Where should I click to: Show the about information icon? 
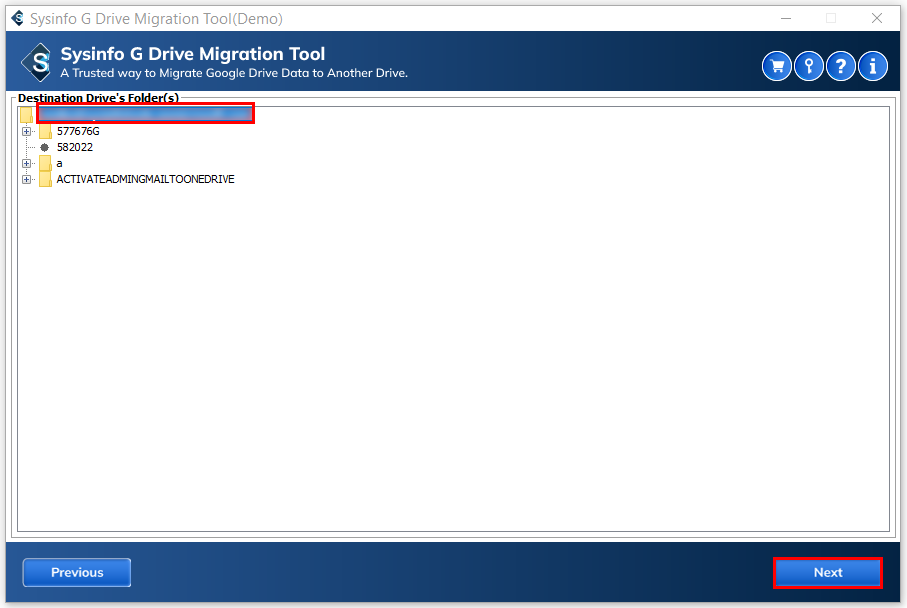(872, 66)
